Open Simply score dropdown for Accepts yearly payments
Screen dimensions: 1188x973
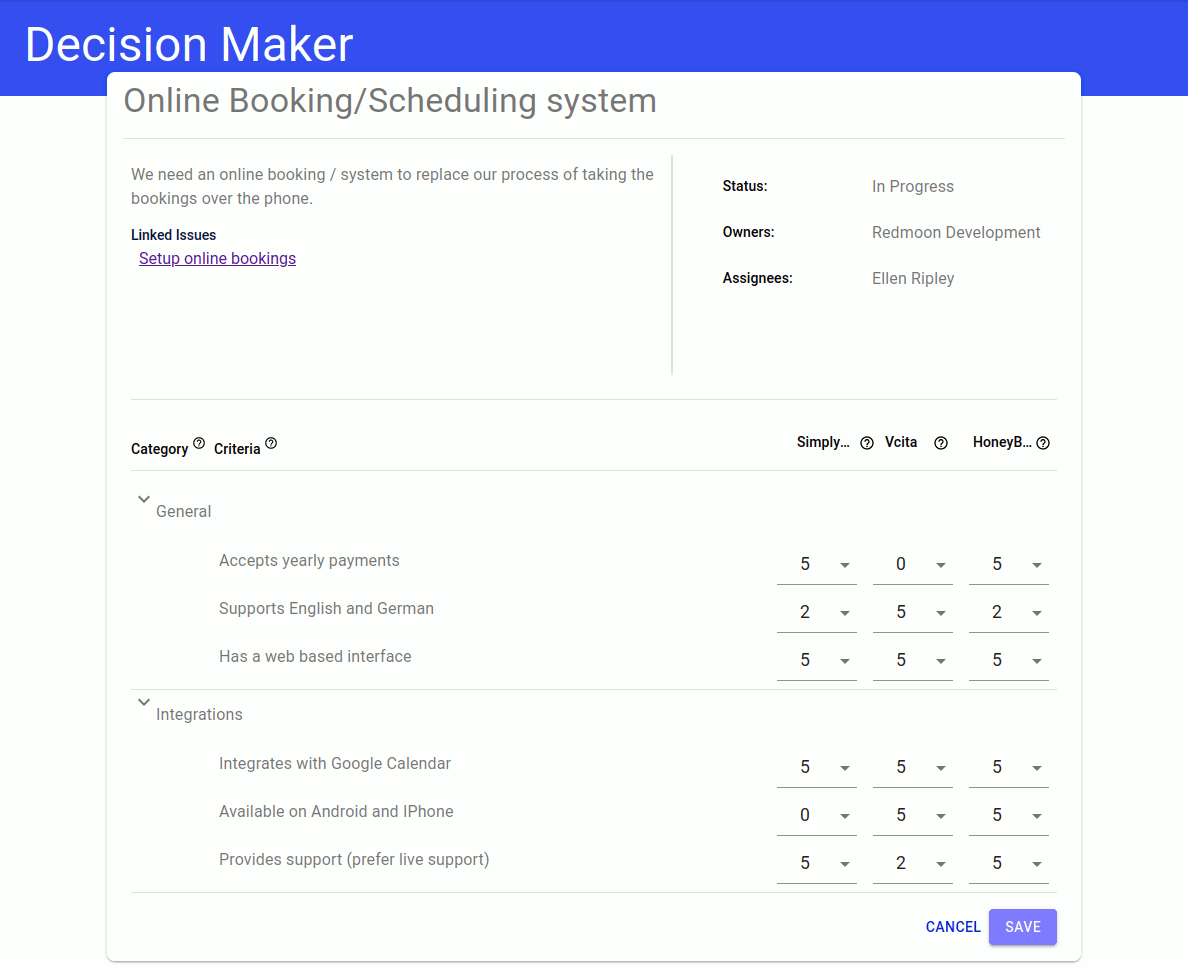[x=816, y=565]
